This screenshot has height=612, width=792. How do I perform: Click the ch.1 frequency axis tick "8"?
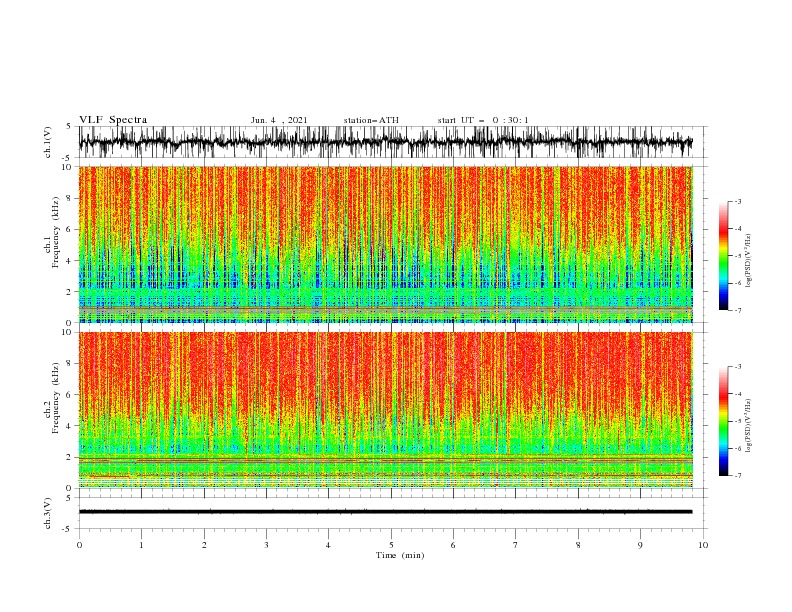(x=70, y=198)
